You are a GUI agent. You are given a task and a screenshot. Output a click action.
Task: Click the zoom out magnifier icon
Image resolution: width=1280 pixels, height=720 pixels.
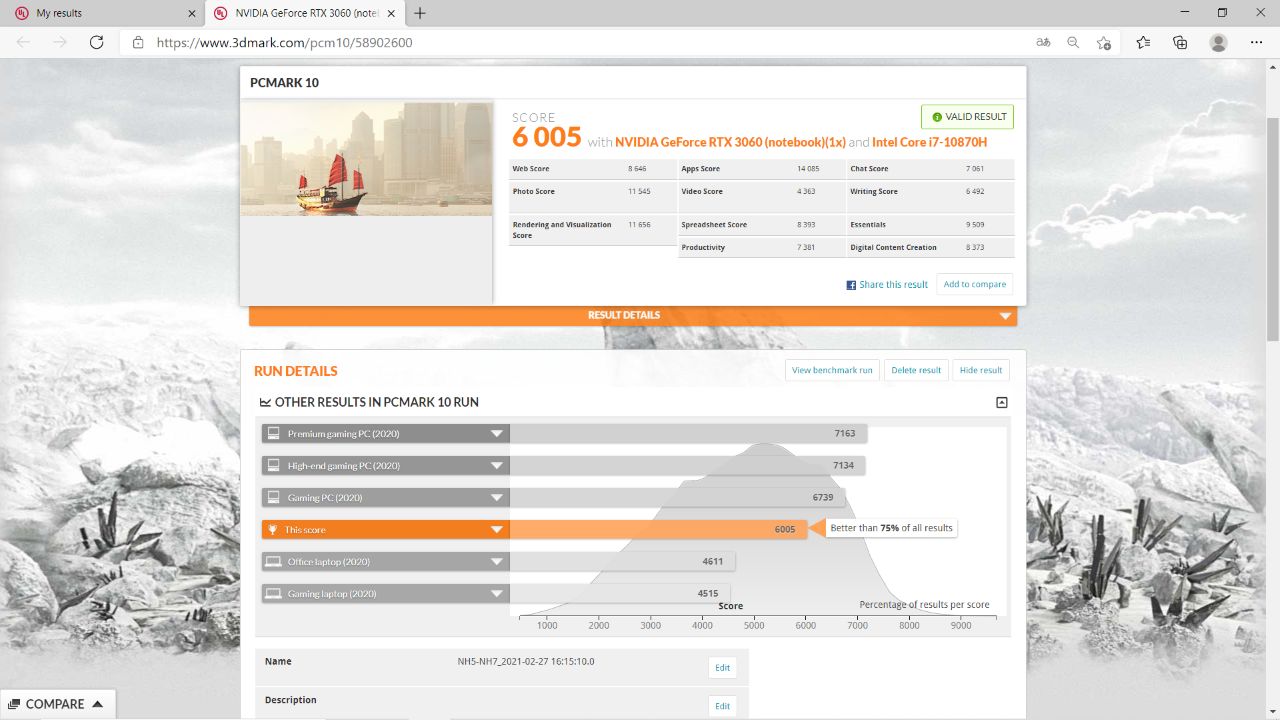(1073, 42)
